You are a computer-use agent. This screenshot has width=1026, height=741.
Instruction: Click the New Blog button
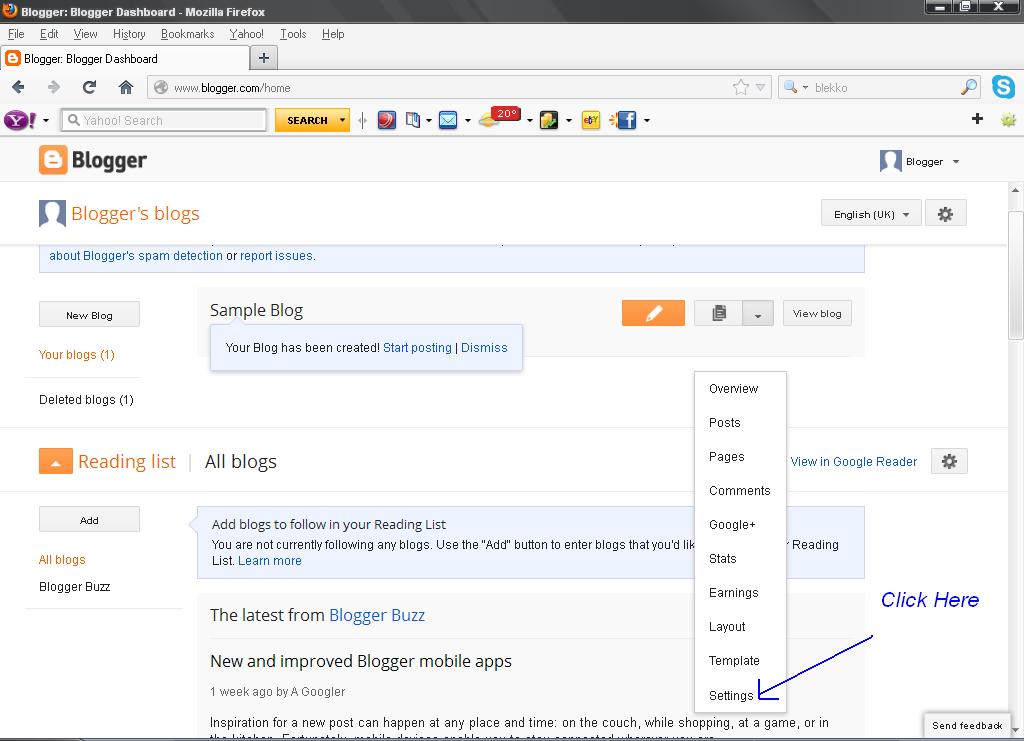click(89, 315)
